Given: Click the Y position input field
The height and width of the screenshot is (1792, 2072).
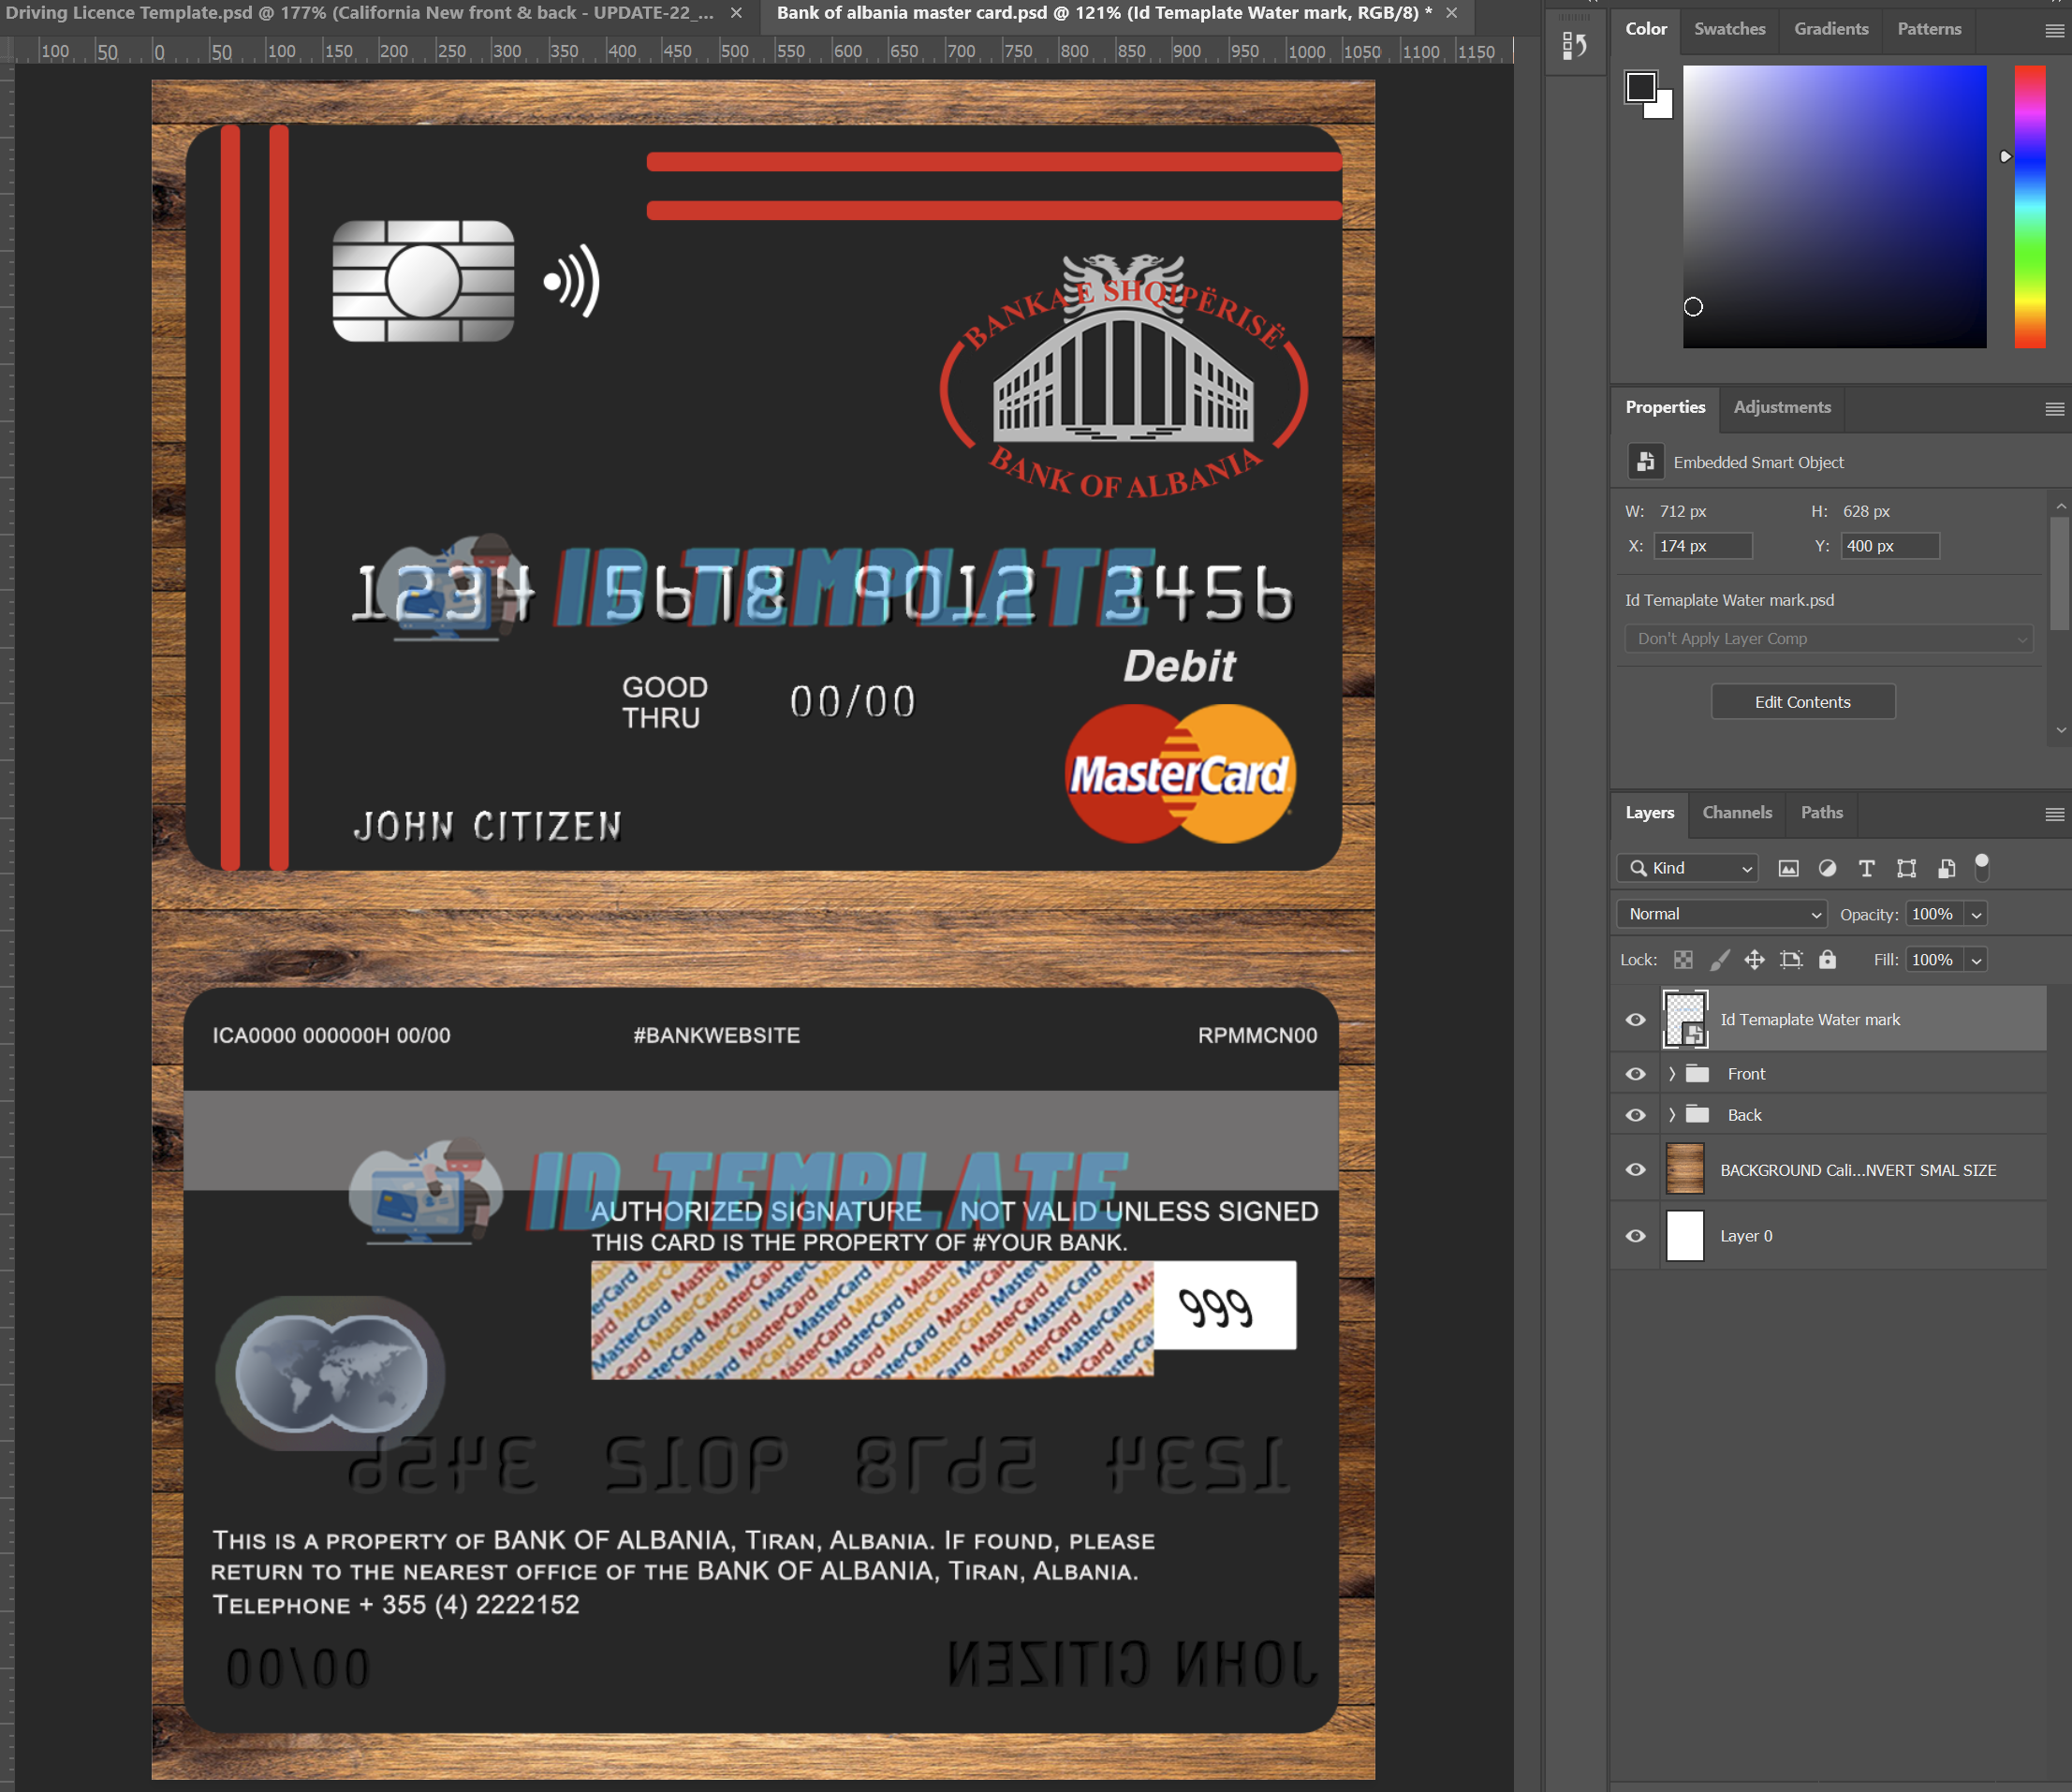Looking at the screenshot, I should pyautogui.click(x=1889, y=546).
